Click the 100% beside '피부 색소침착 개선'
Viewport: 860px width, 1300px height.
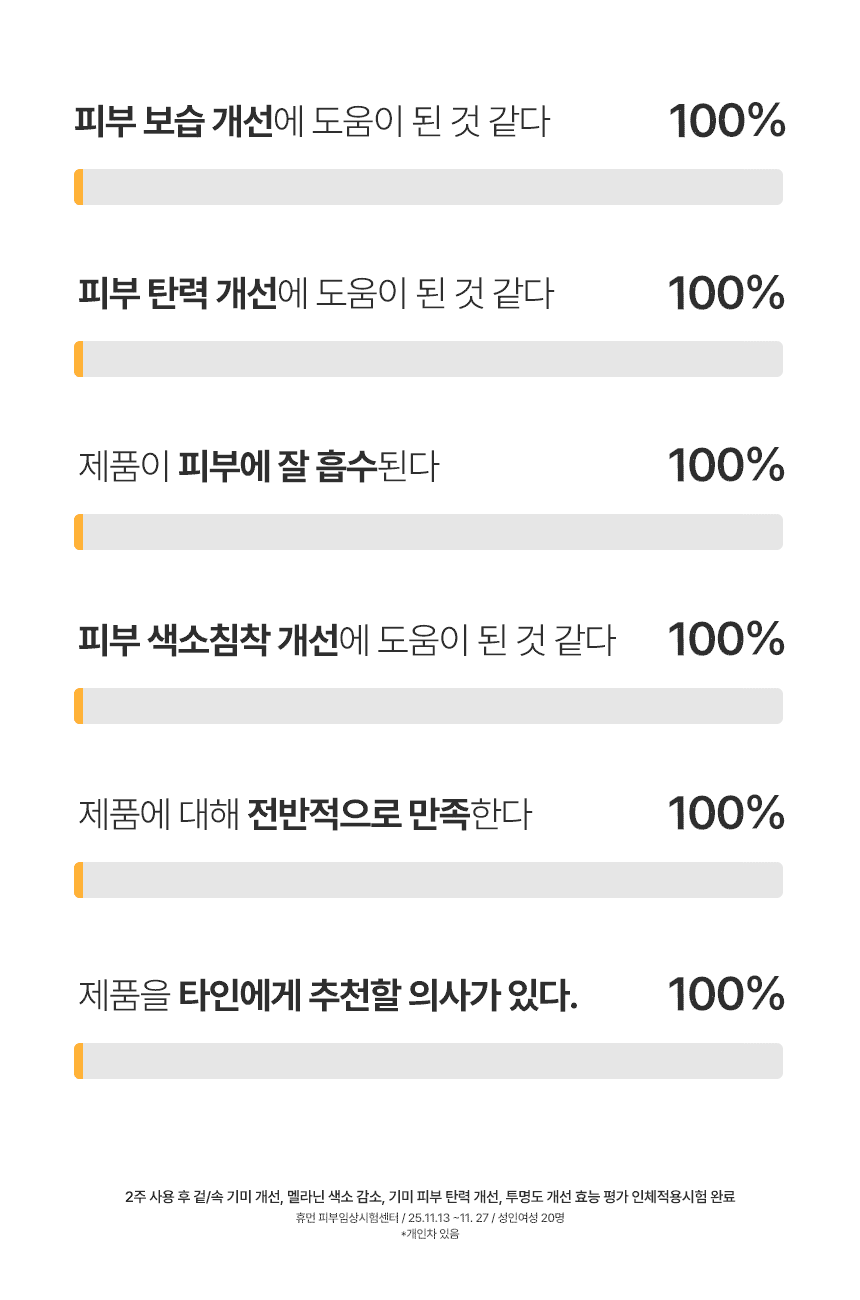tap(726, 640)
